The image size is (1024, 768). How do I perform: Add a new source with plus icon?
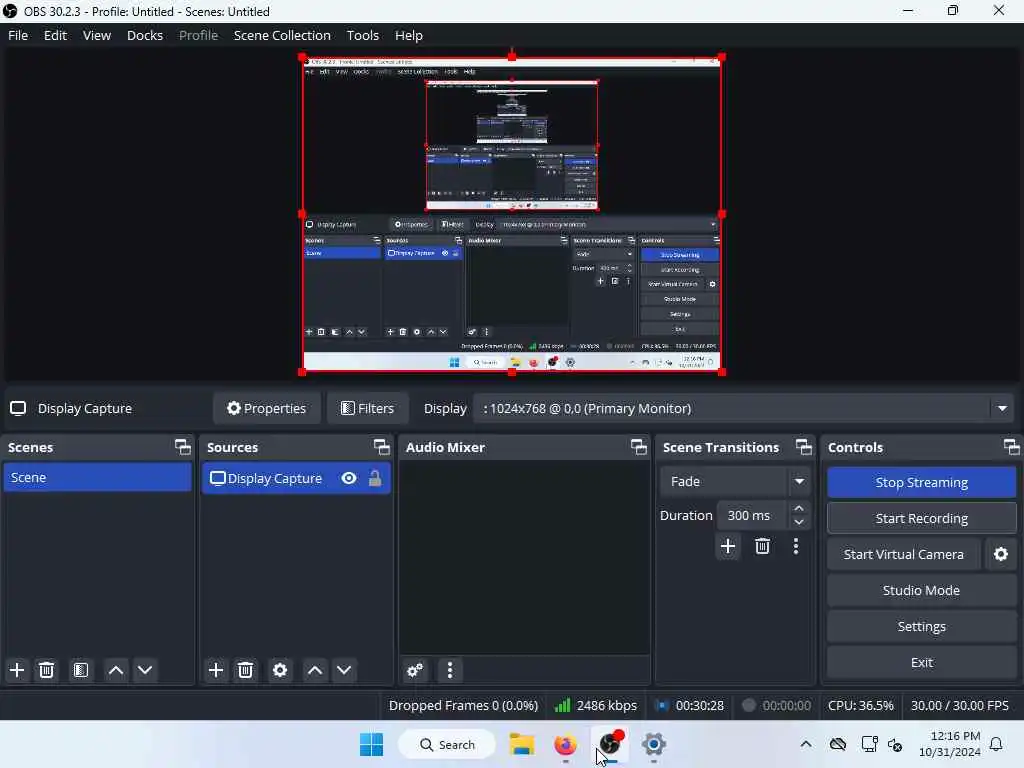[x=216, y=670]
